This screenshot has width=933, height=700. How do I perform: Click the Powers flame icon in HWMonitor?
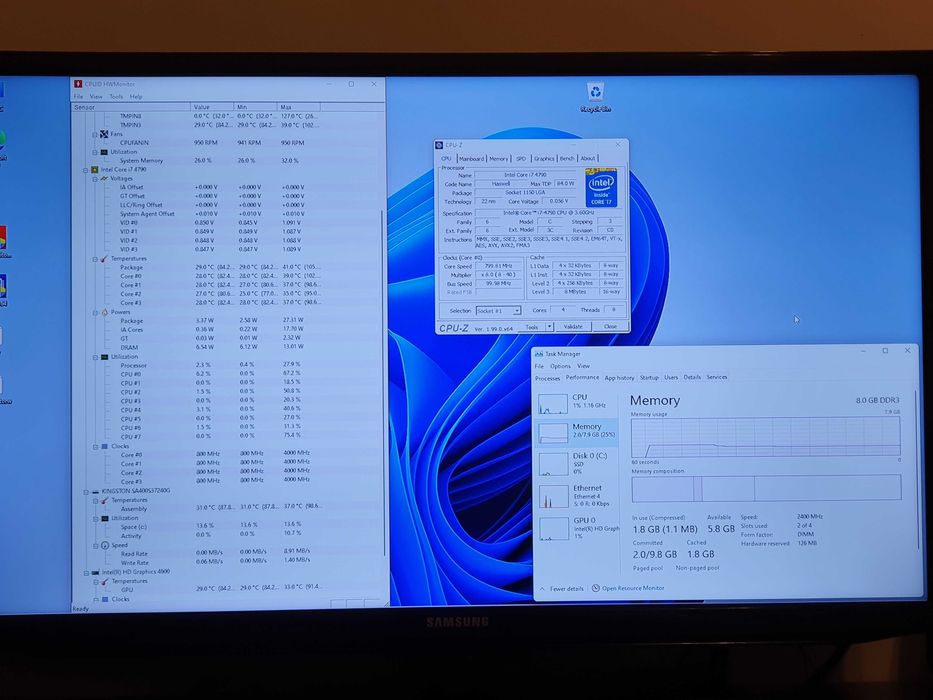(x=104, y=312)
